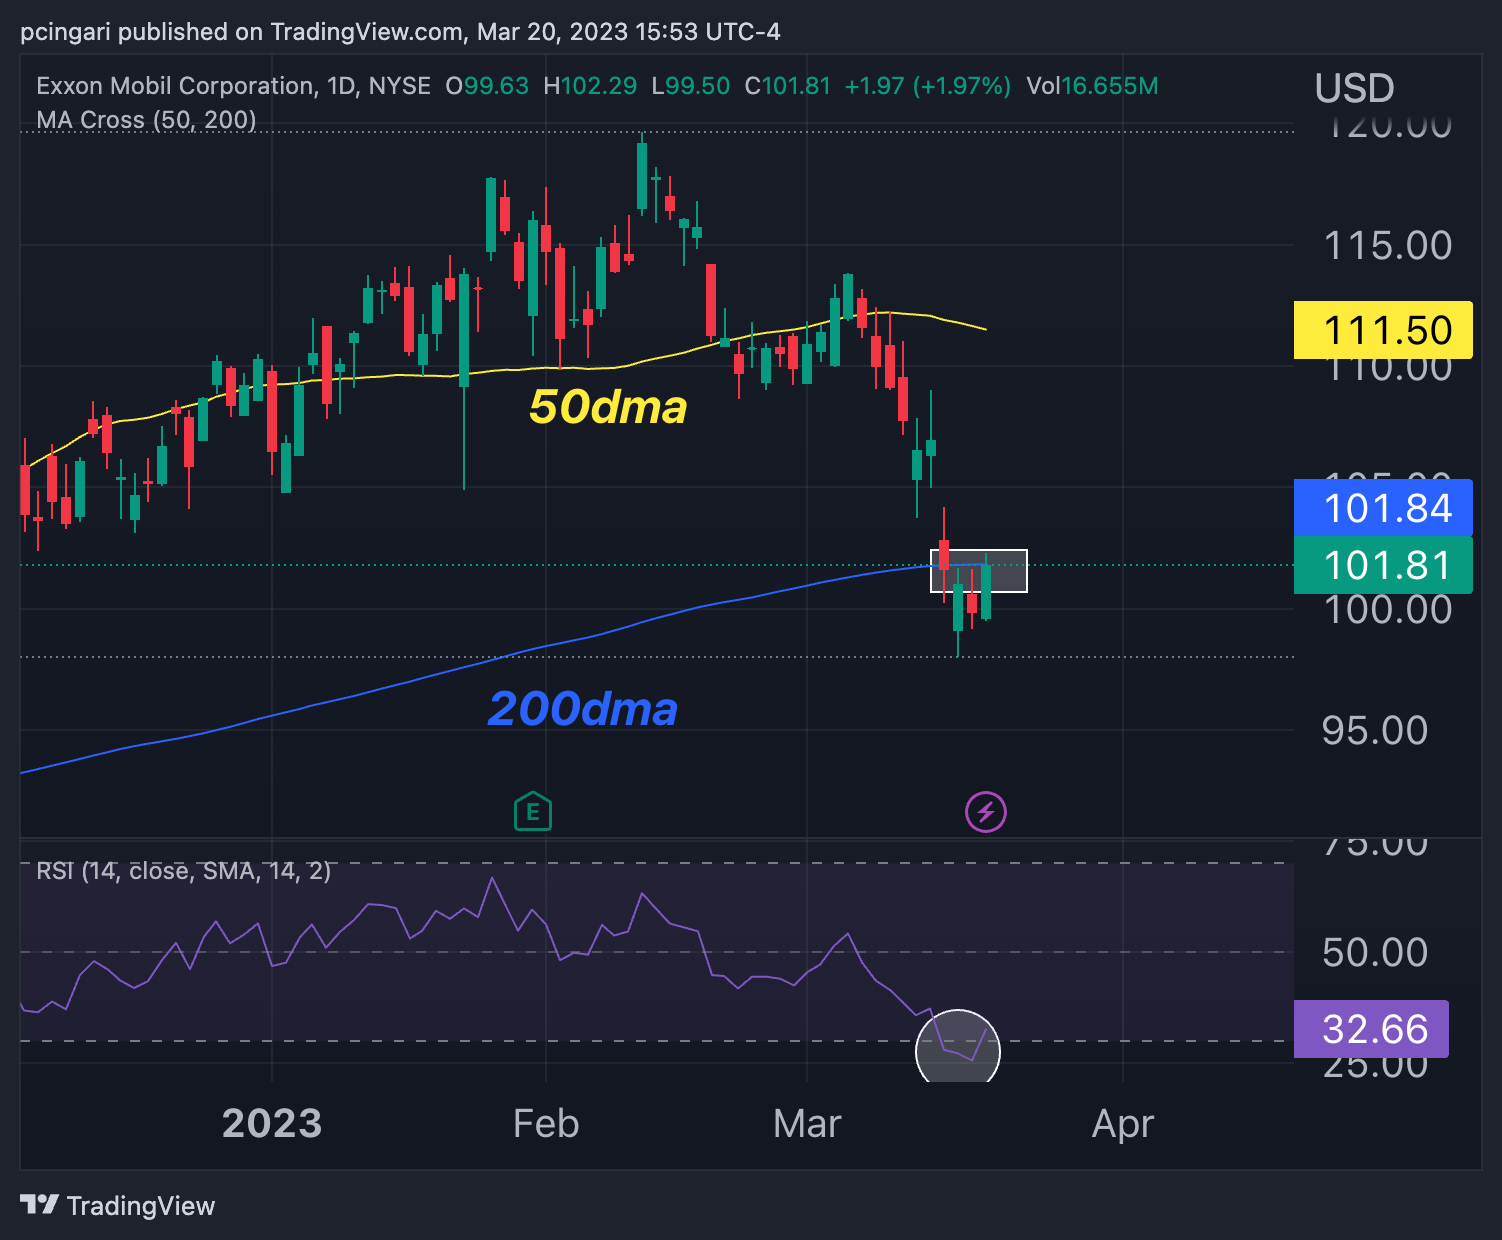This screenshot has width=1502, height=1240.
Task: Click the 'RSI (14, close, SMA, 14, 2)' label
Action: coord(184,871)
